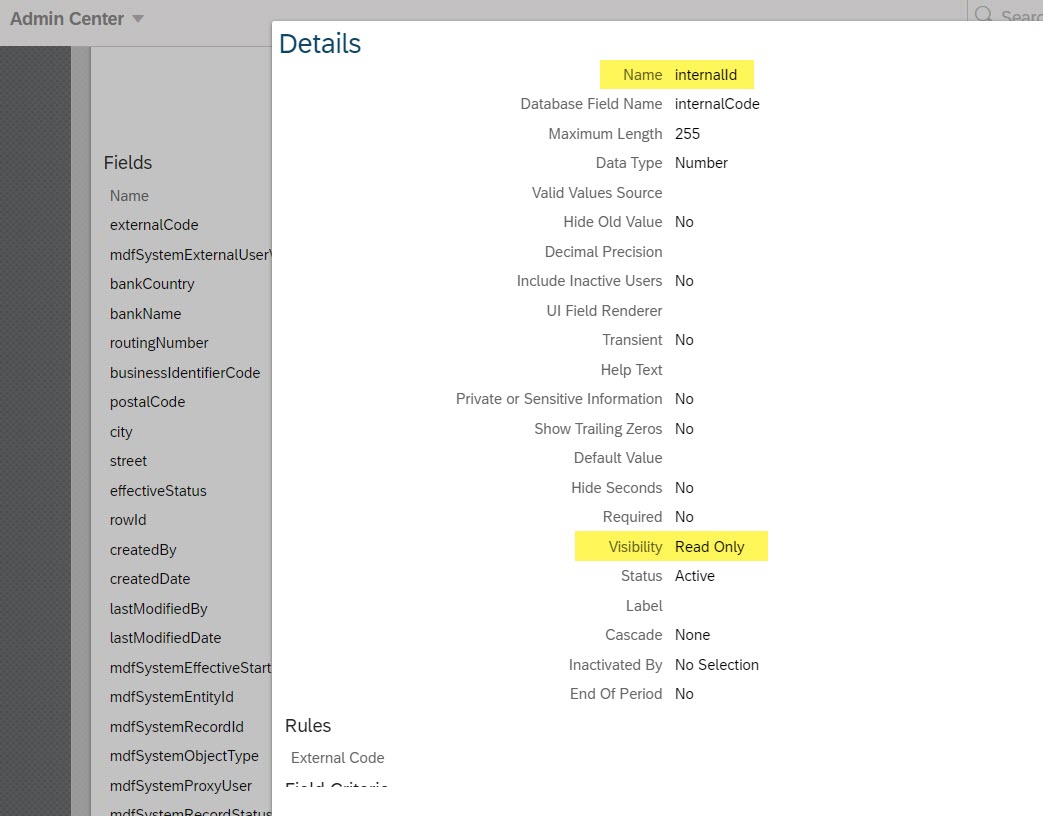The image size is (1043, 816).
Task: Select the mdfSystemProxyUser field
Action: [181, 785]
